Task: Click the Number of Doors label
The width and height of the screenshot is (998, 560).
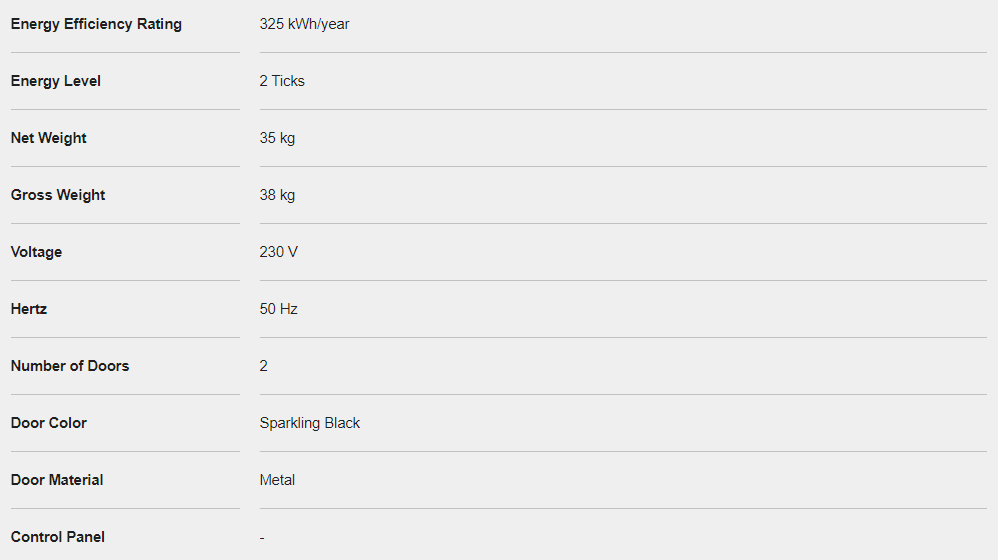Action: [70, 366]
